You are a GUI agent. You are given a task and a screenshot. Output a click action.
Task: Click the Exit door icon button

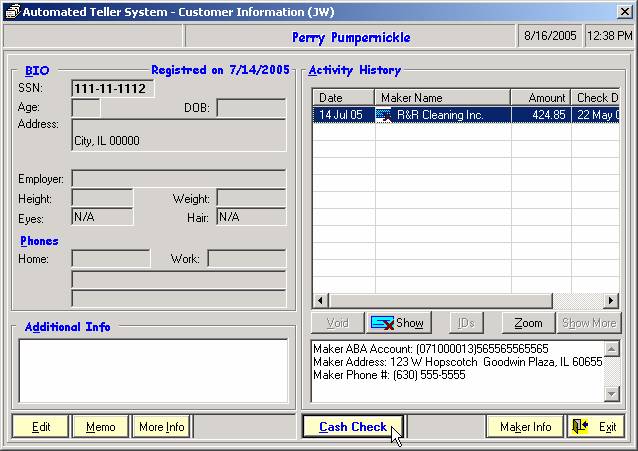tap(595, 427)
